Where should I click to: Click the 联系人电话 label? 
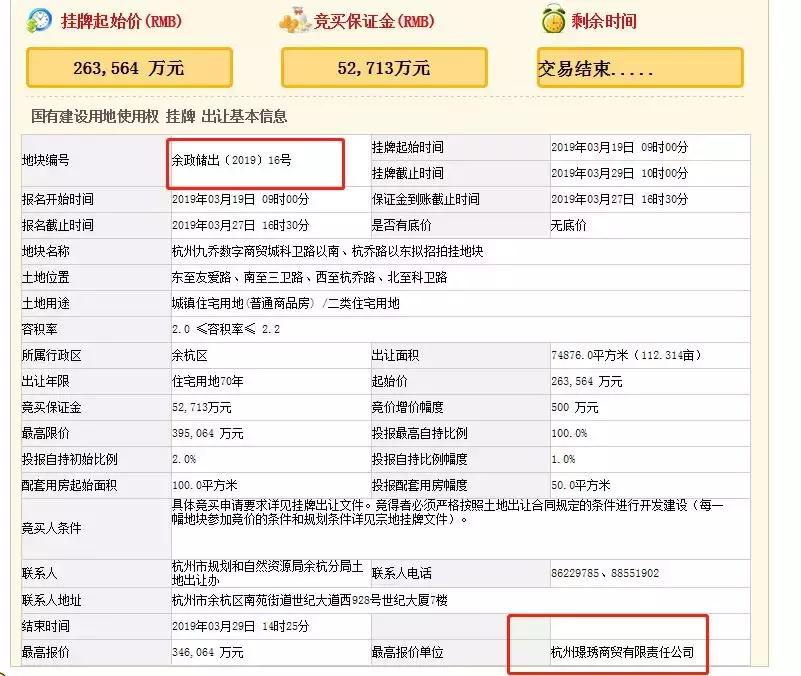(x=401, y=573)
